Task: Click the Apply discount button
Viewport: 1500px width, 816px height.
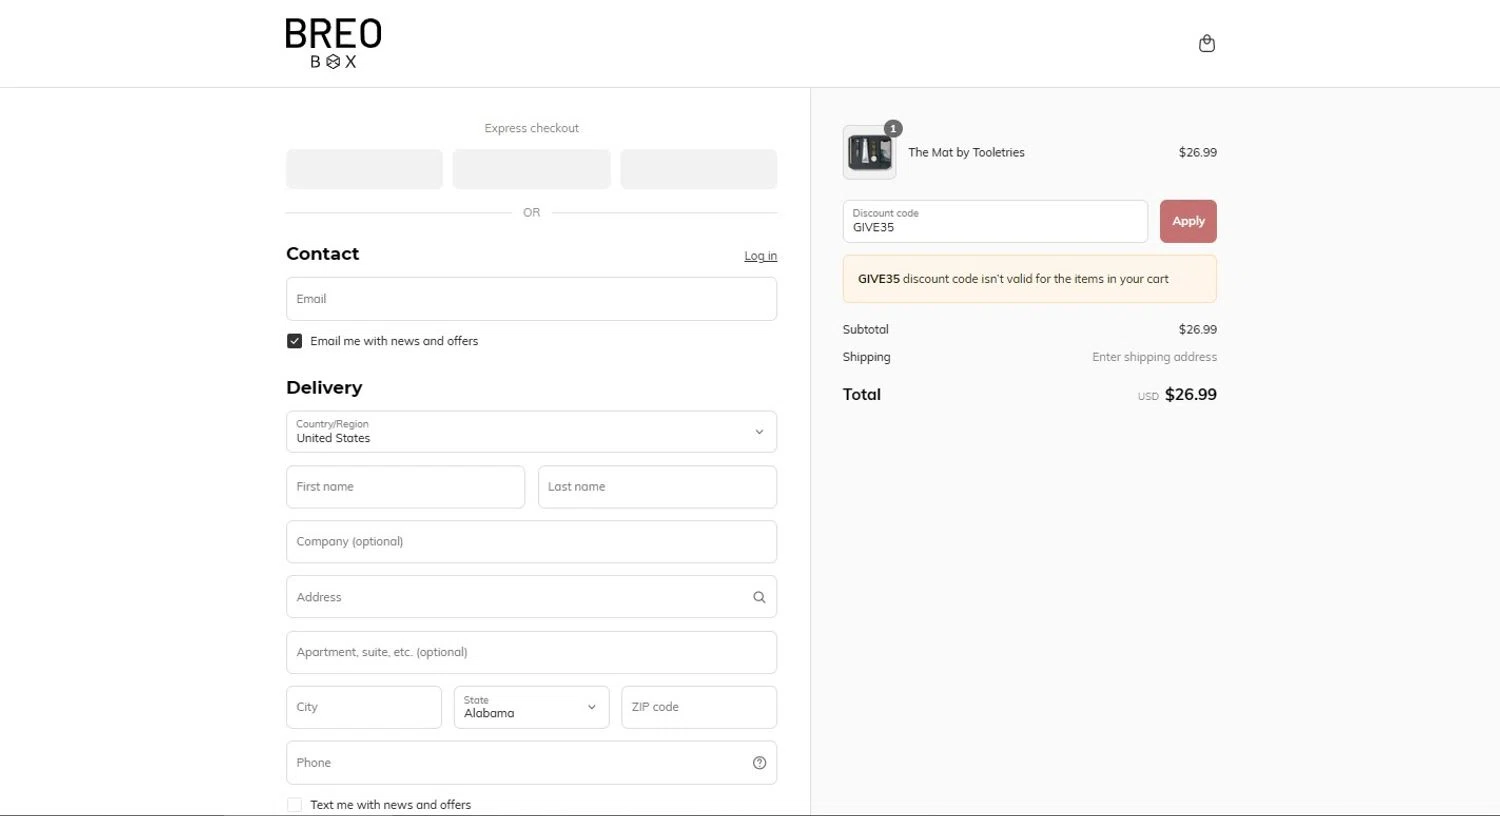Action: 1188,221
